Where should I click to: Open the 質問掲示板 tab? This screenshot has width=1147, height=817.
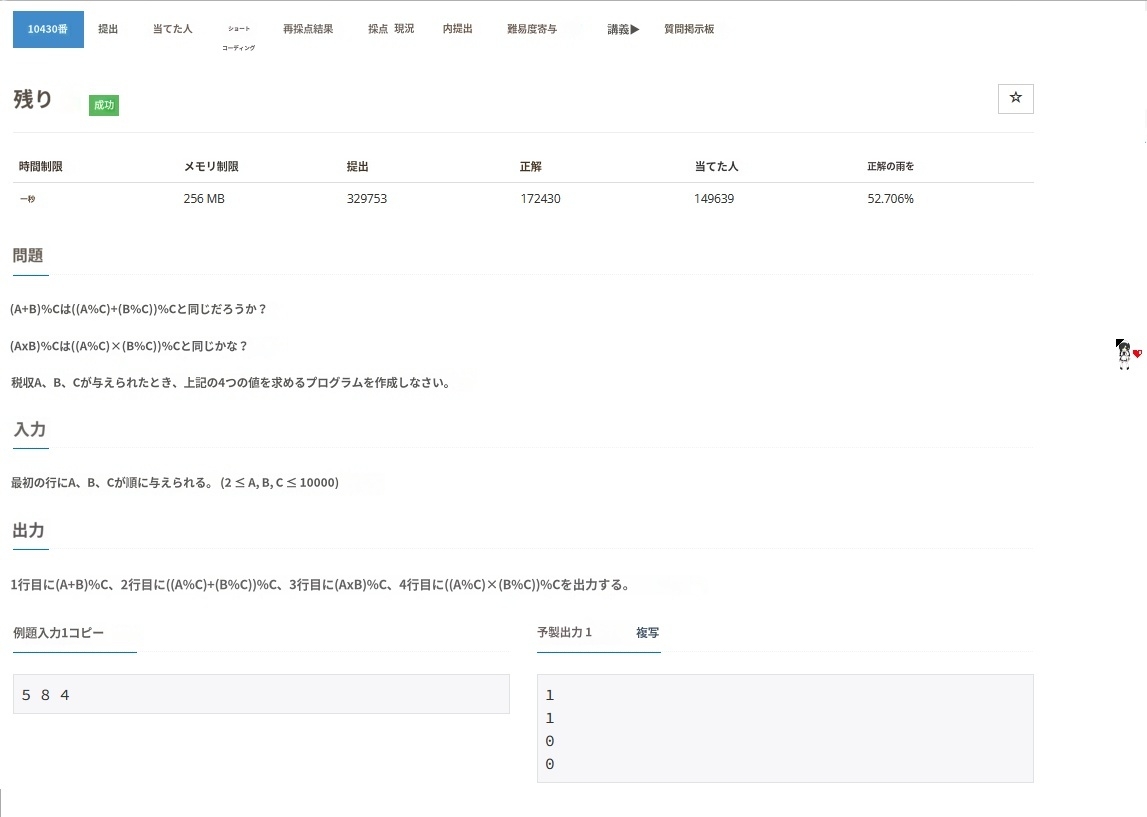click(x=689, y=29)
